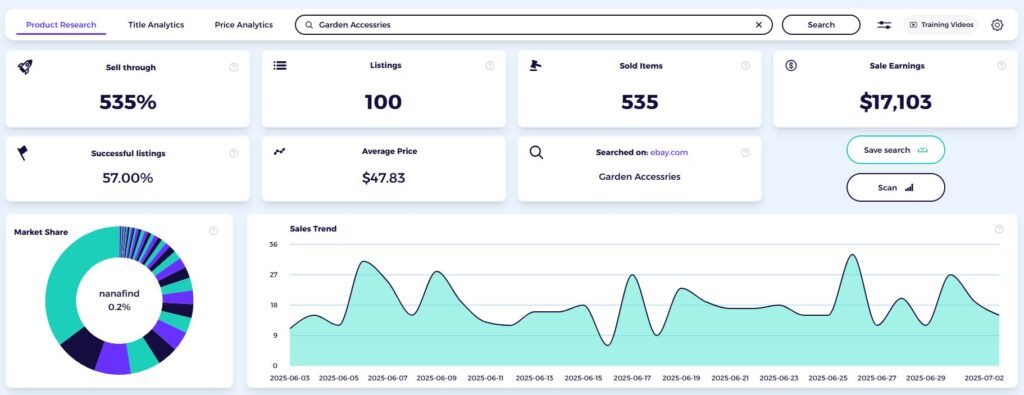The image size is (1024, 395).
Task: Open the Product Research tab
Action: 61,25
